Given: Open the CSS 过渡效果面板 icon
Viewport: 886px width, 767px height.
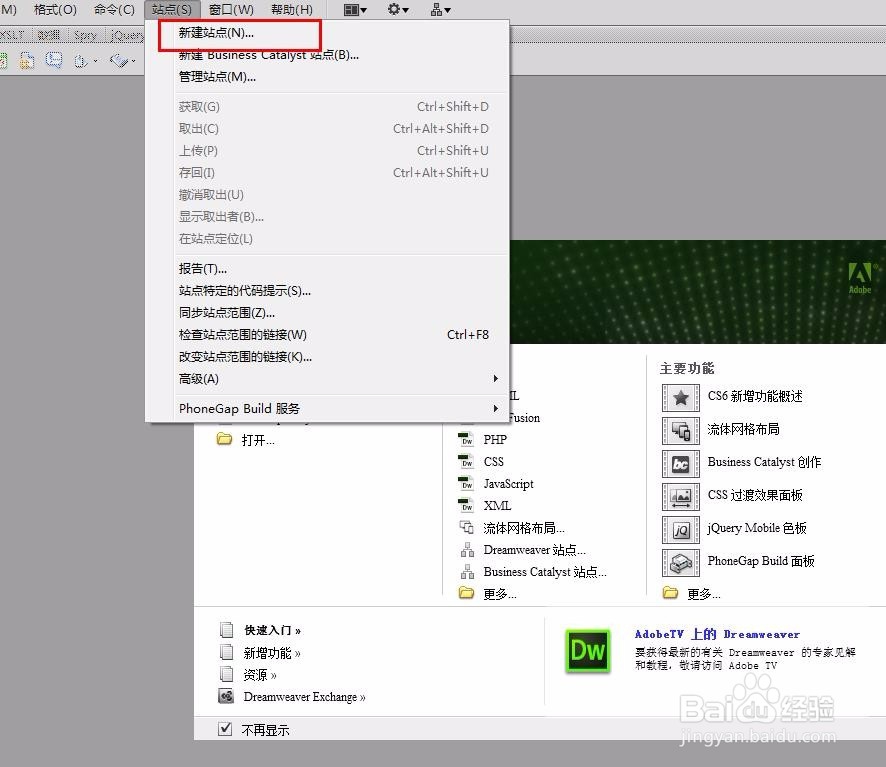Looking at the screenshot, I should [681, 496].
